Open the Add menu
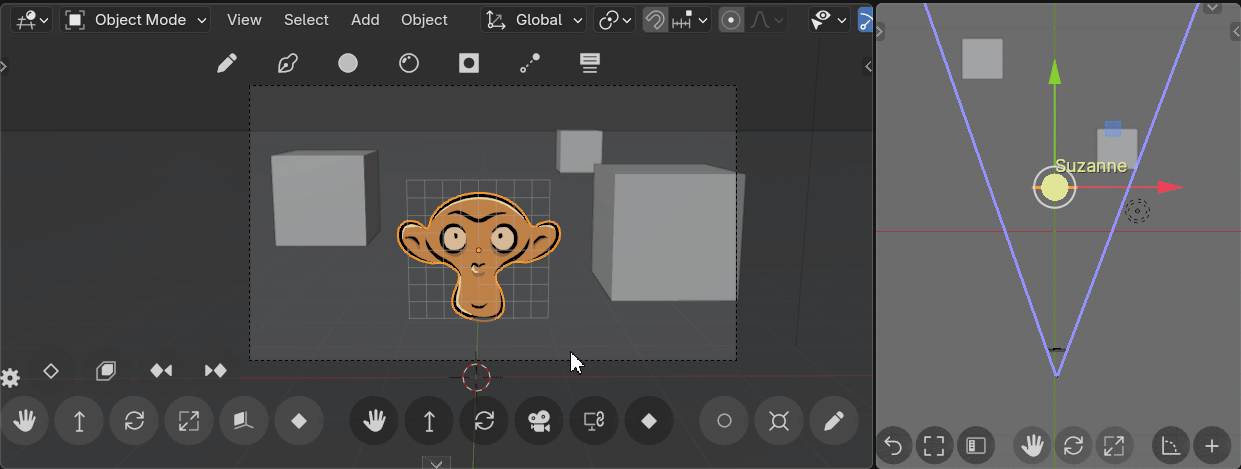The width and height of the screenshot is (1241, 469). [x=365, y=19]
